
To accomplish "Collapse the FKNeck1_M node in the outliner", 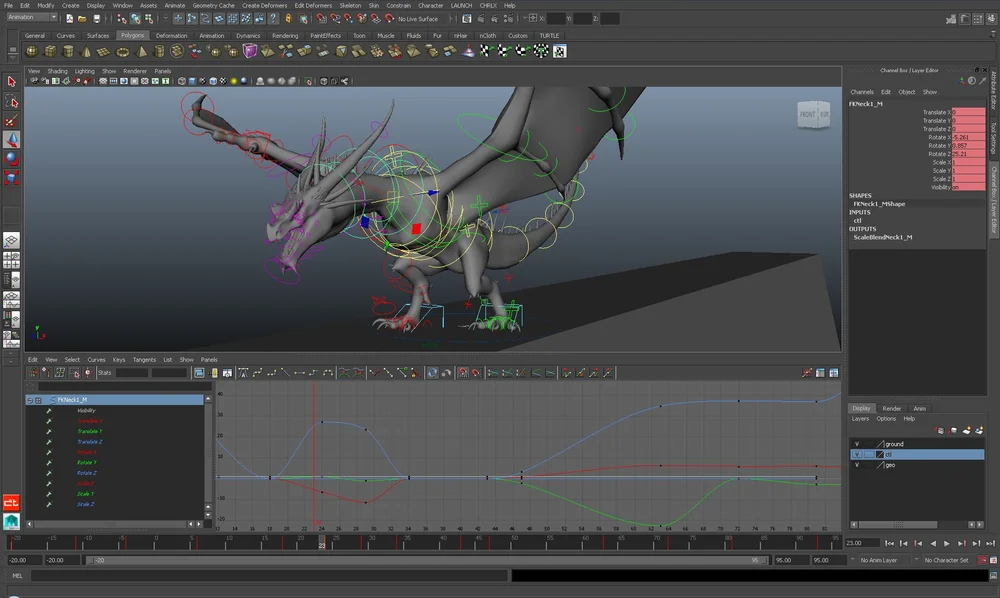I will coord(30,399).
